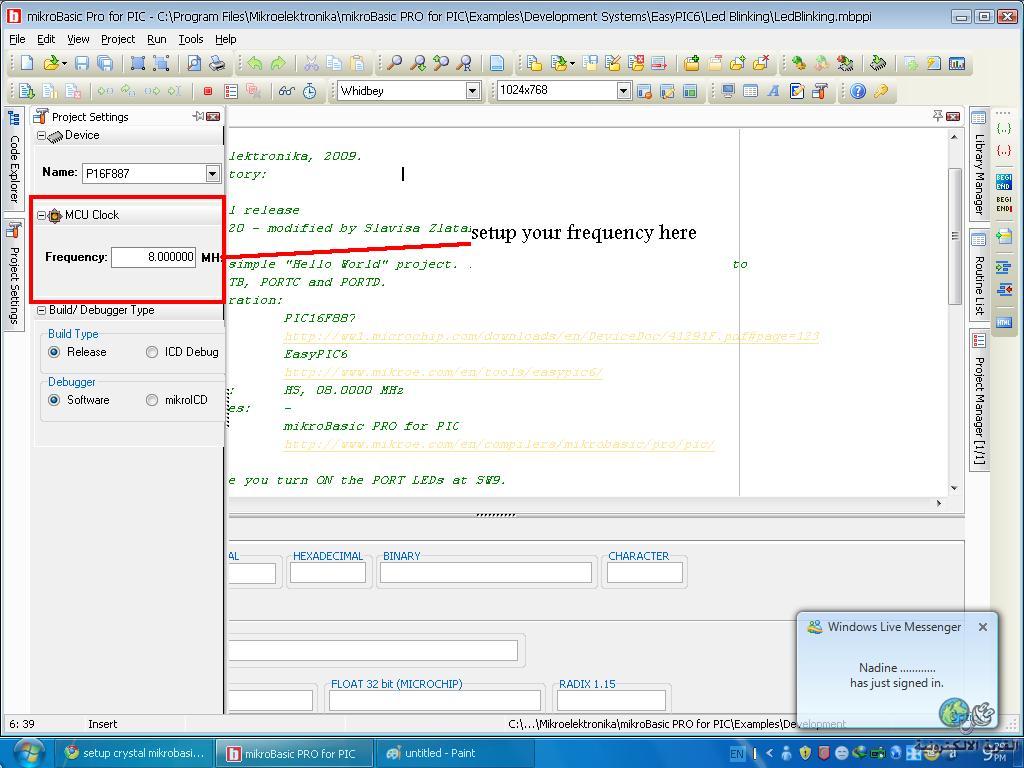Create a new file with the blank page icon
This screenshot has width=1024, height=768.
tap(27, 63)
